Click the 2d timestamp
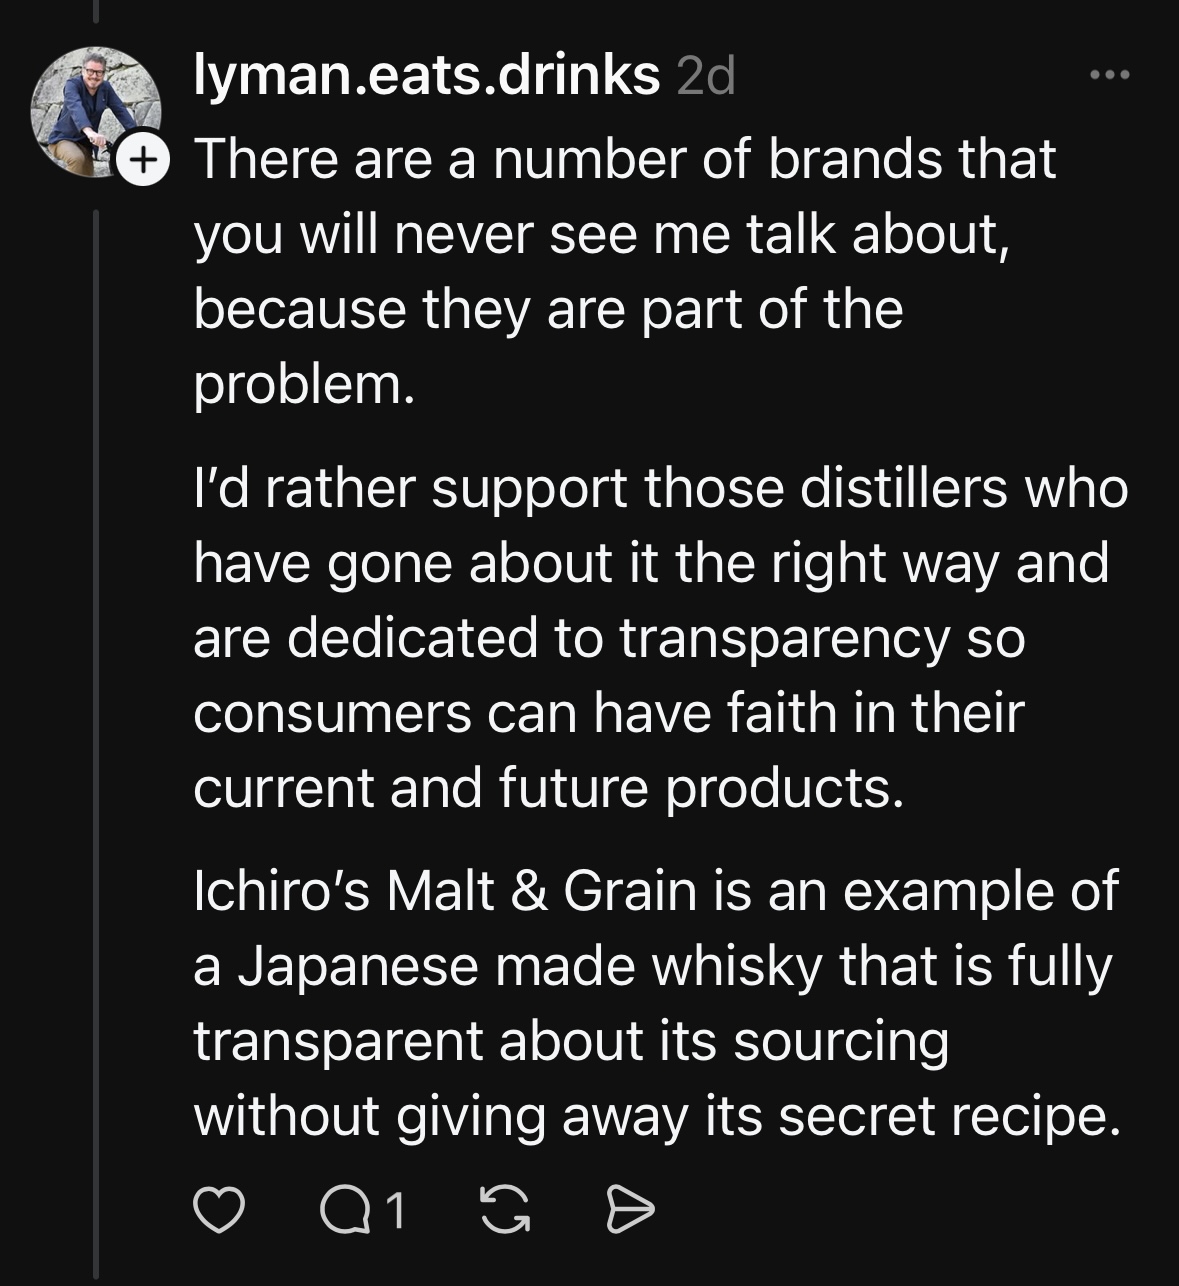Screen dimensions: 1179x1286 tap(706, 76)
